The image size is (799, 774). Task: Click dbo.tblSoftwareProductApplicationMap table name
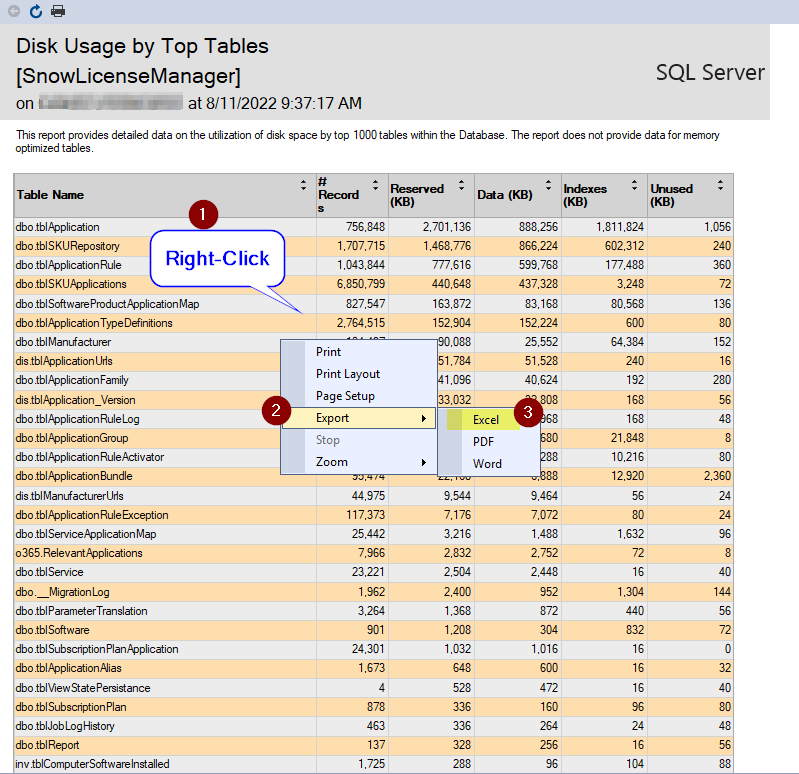point(107,304)
